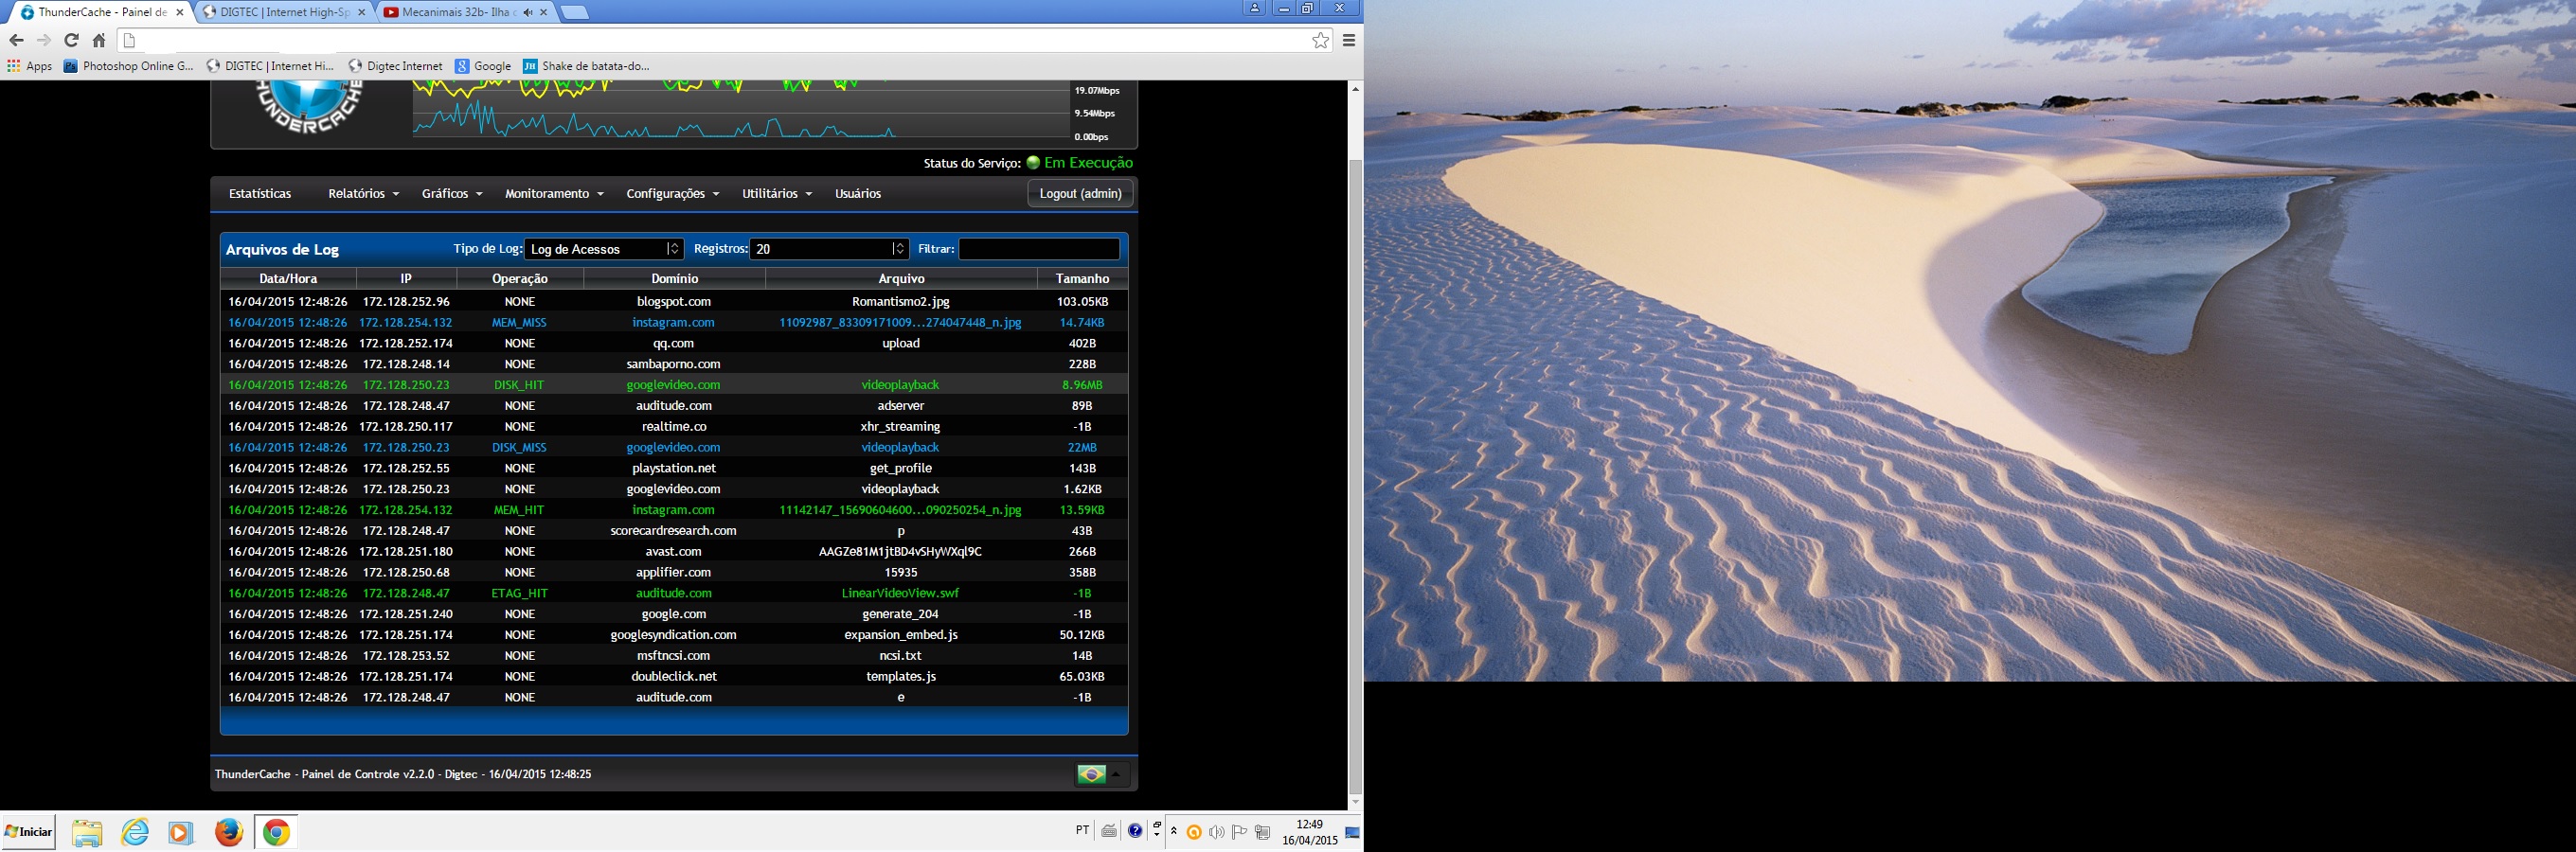Focus the Filtrar input field
Image resolution: width=2576 pixels, height=852 pixels.
click(x=1039, y=249)
